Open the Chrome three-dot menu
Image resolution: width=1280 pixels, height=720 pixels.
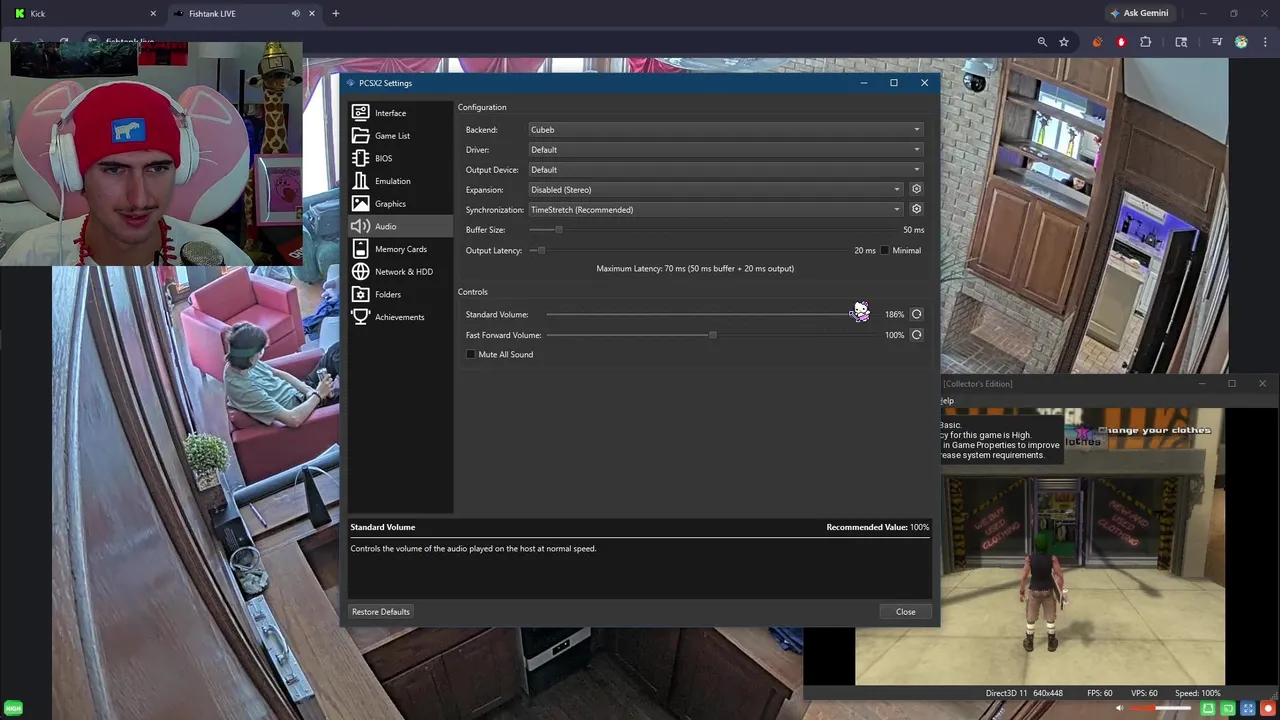1266,42
